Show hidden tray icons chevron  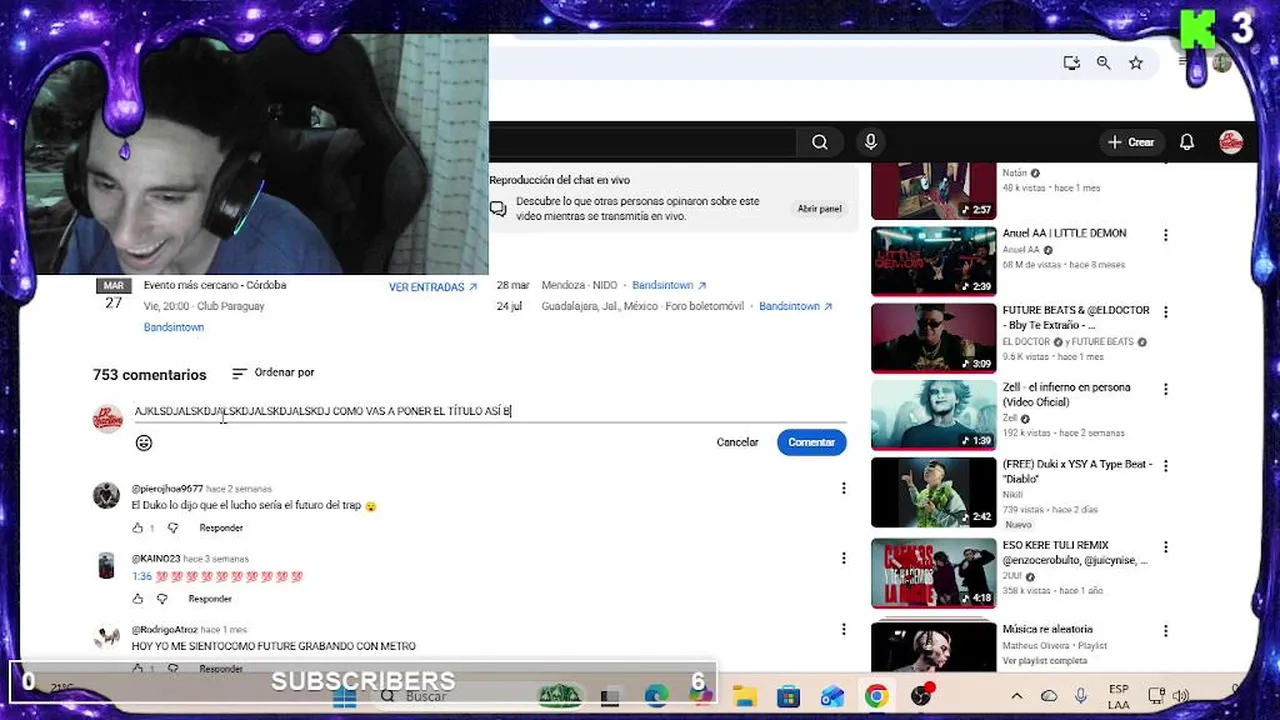(x=1017, y=696)
